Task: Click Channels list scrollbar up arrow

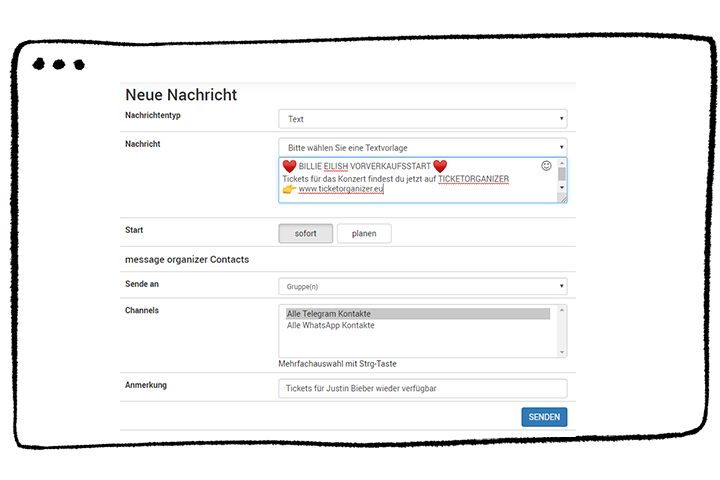Action: tap(562, 311)
